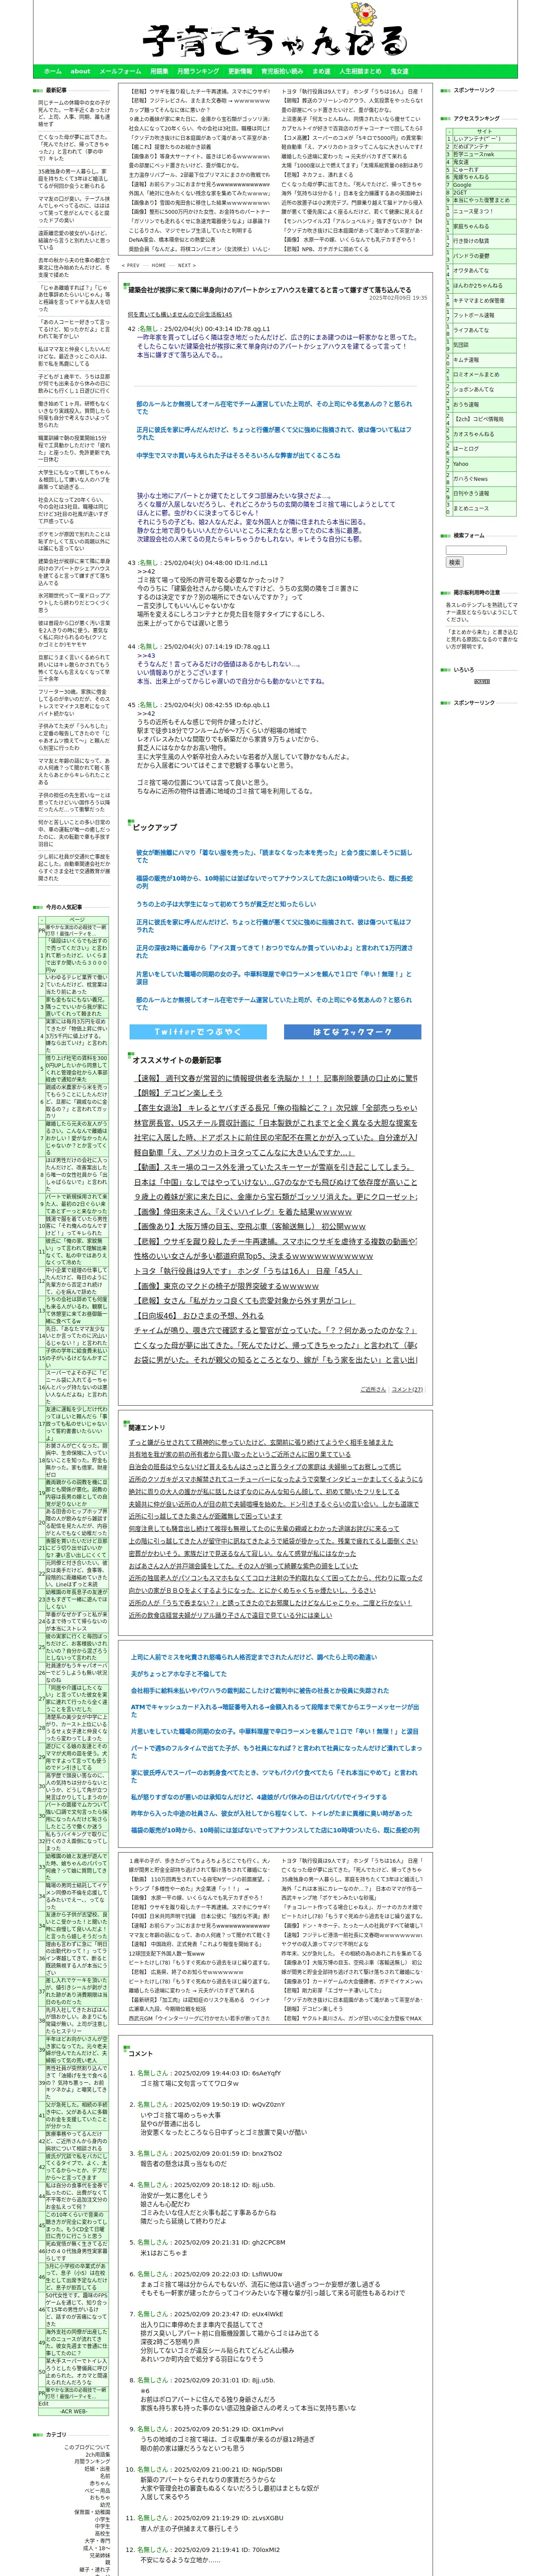Image resolution: width=551 pixels, height=2576 pixels.
Task: Open まとめ速 in the nav bar
Action: [x=321, y=72]
